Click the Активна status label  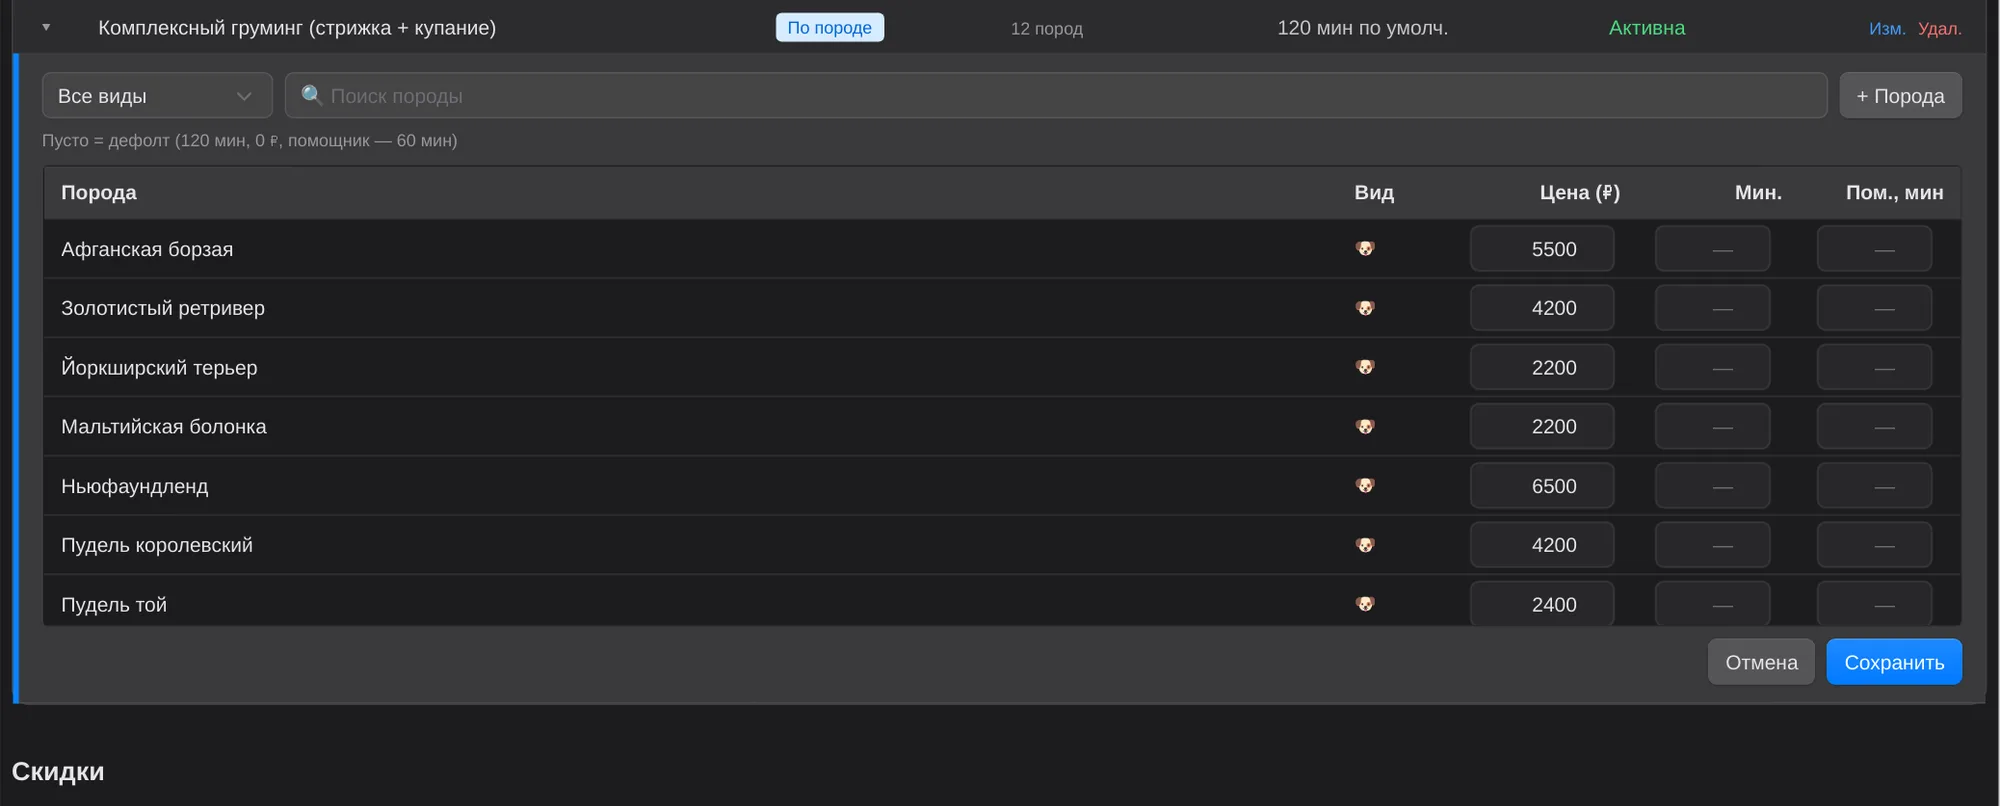(1647, 28)
